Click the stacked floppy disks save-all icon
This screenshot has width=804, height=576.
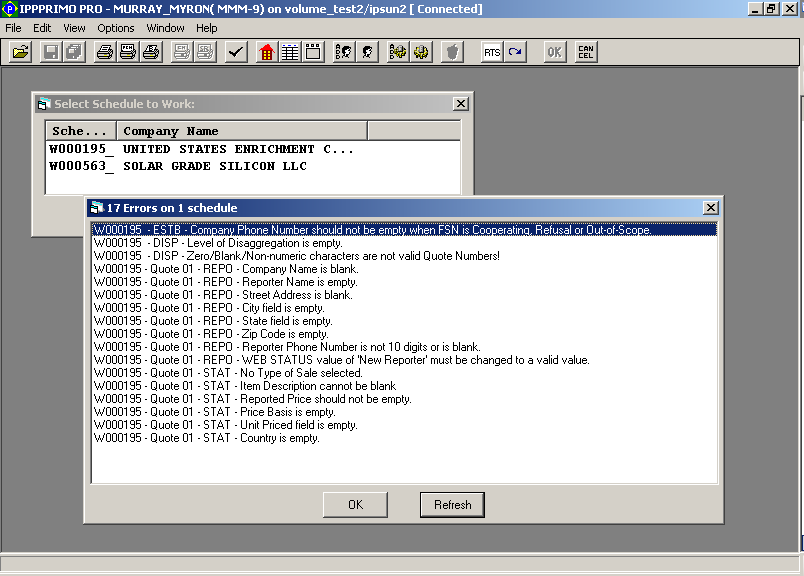click(x=74, y=52)
